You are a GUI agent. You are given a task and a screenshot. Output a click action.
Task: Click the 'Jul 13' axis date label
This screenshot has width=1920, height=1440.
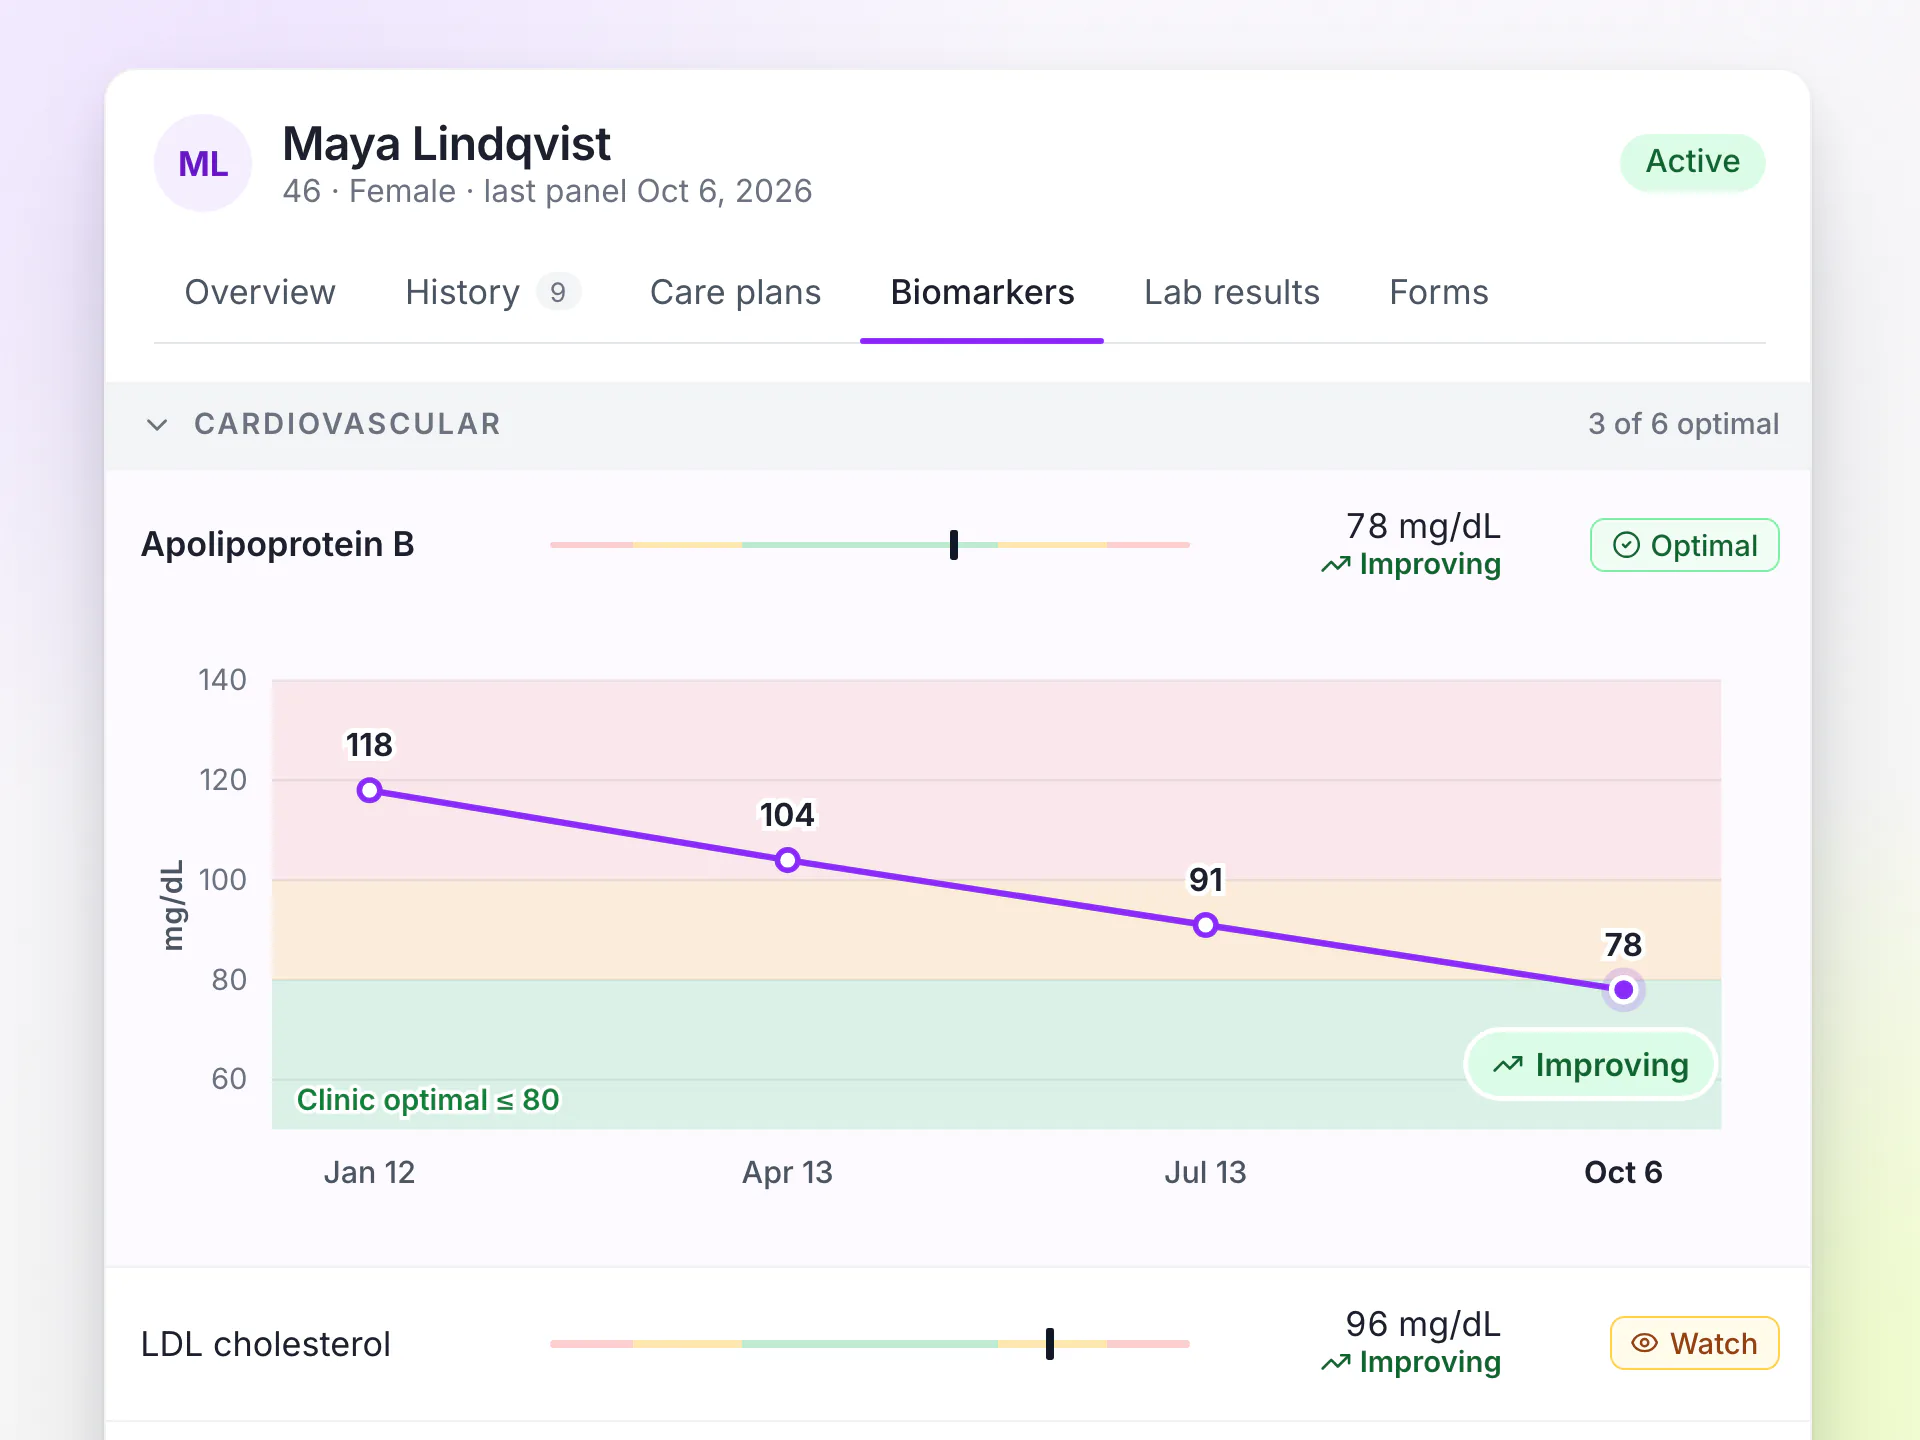pyautogui.click(x=1205, y=1172)
